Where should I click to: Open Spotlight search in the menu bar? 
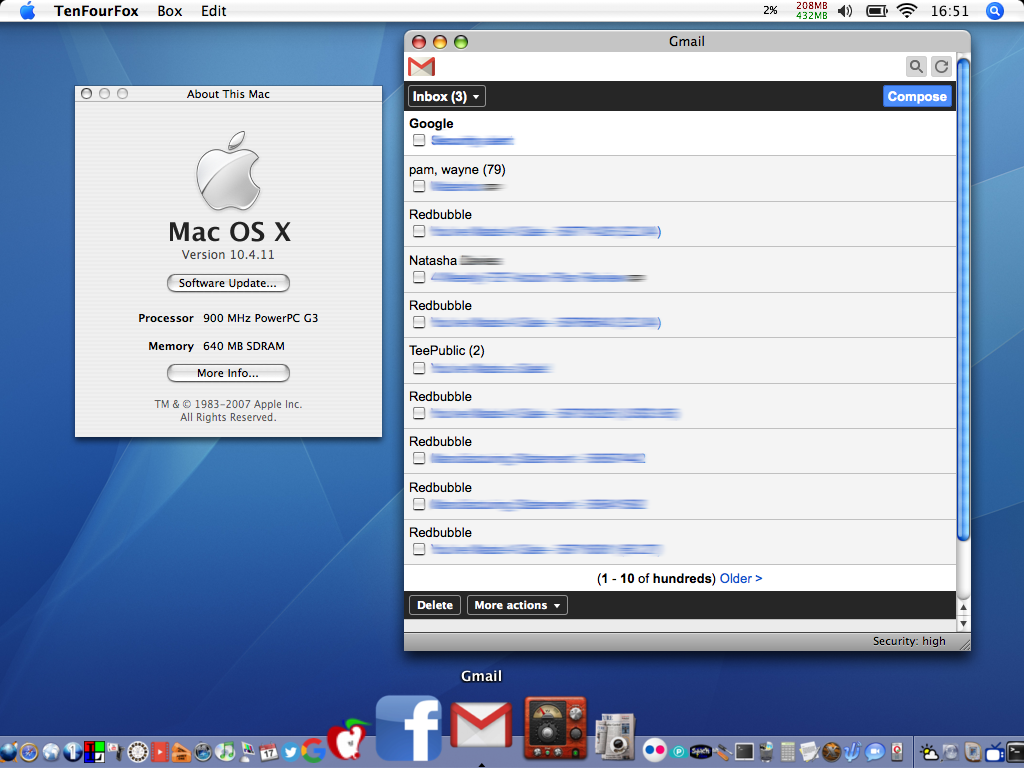click(x=994, y=11)
